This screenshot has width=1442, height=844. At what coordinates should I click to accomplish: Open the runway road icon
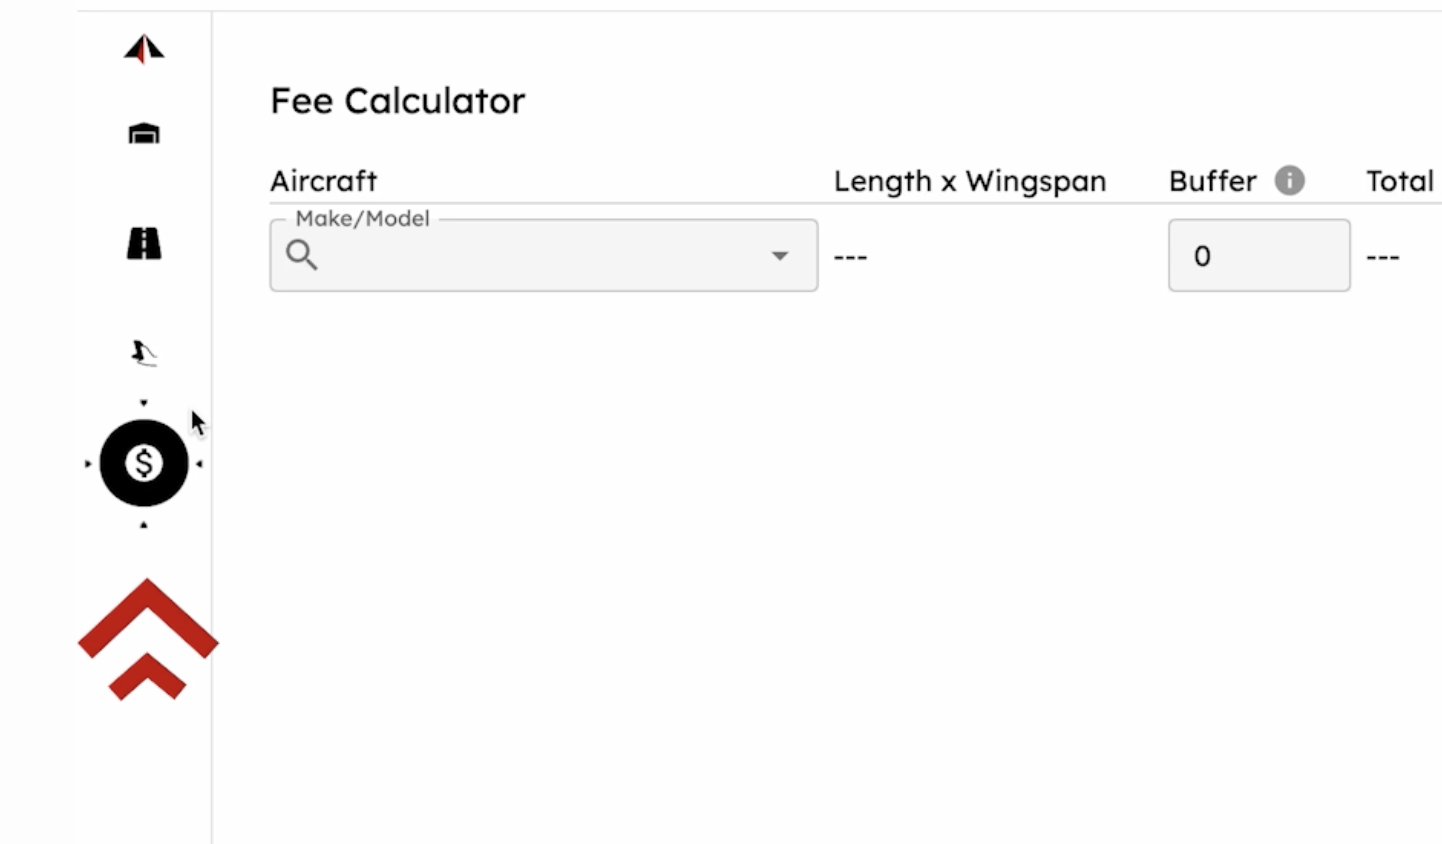coord(144,243)
